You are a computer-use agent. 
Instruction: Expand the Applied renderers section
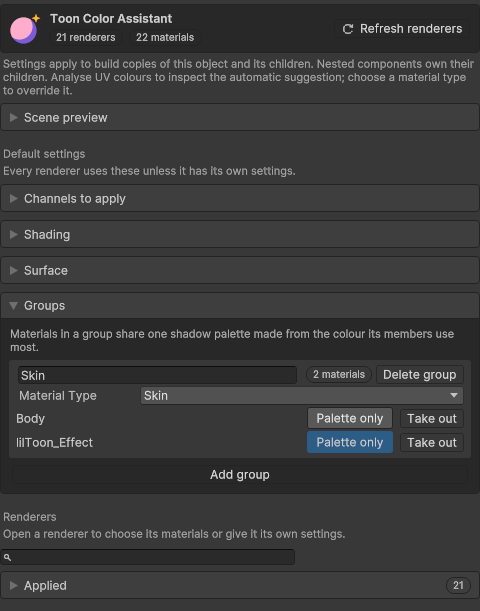(240, 585)
